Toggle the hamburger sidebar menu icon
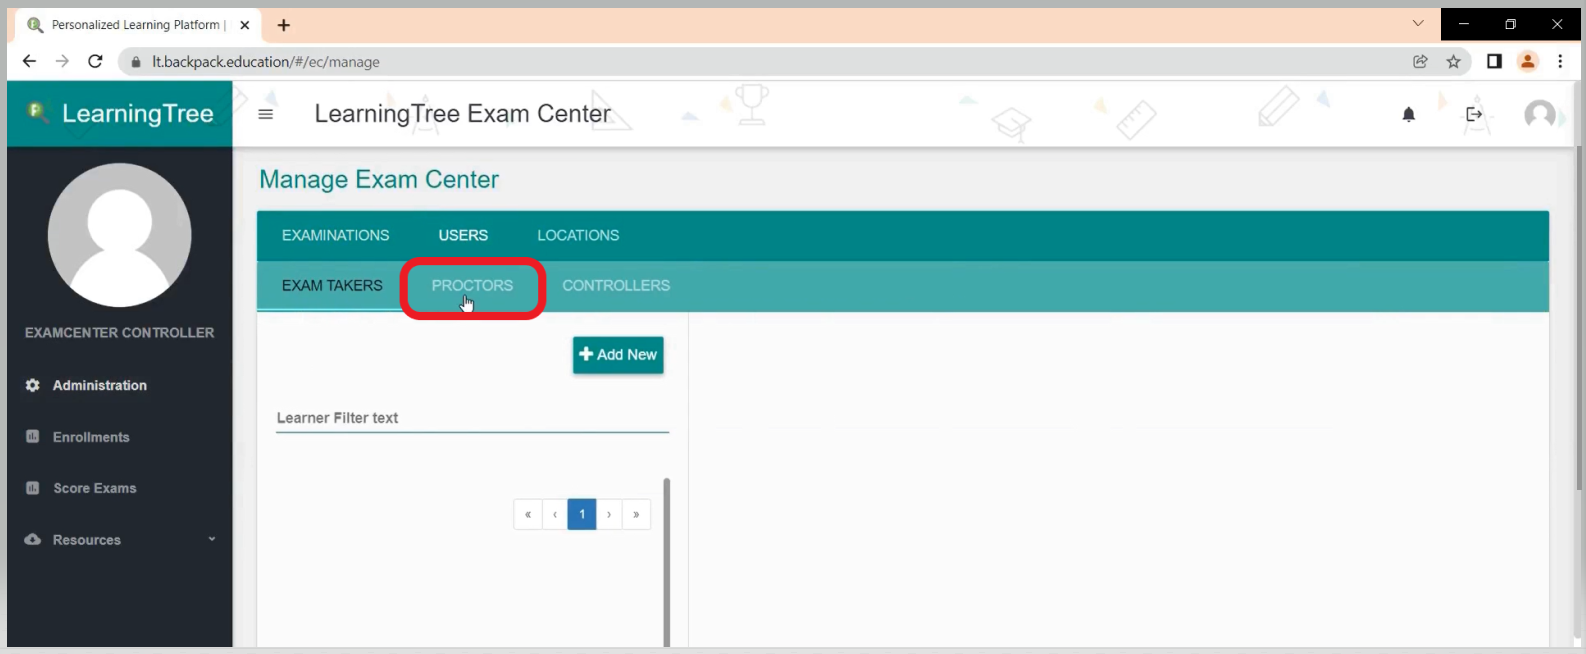 pyautogui.click(x=265, y=115)
